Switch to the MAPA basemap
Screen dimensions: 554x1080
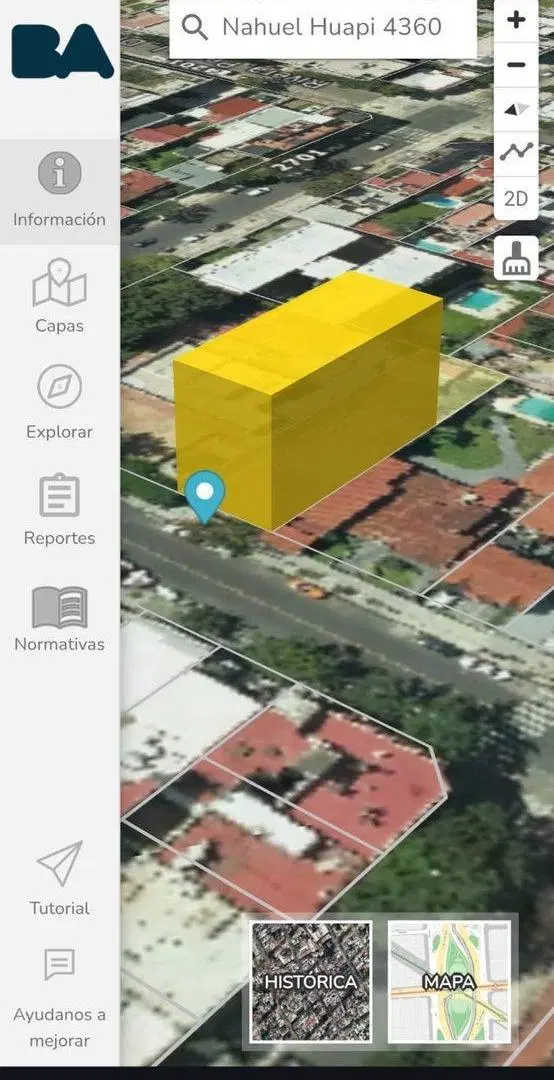[x=449, y=982]
